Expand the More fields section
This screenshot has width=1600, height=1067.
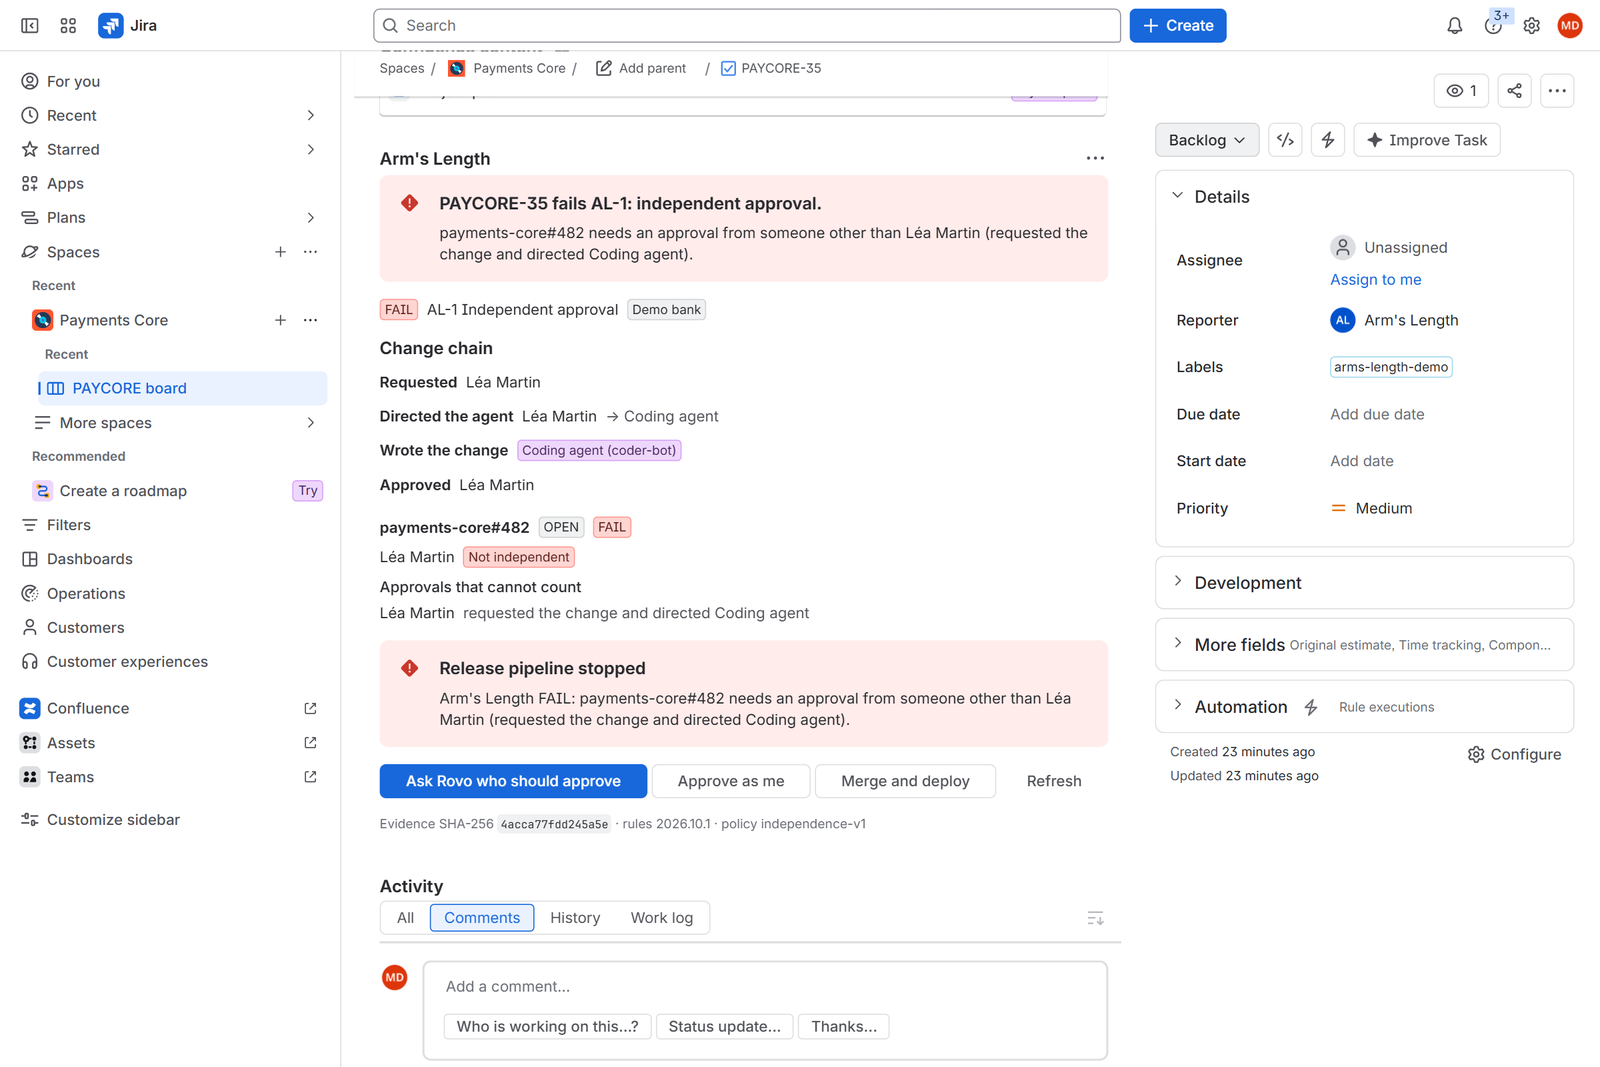point(1178,644)
